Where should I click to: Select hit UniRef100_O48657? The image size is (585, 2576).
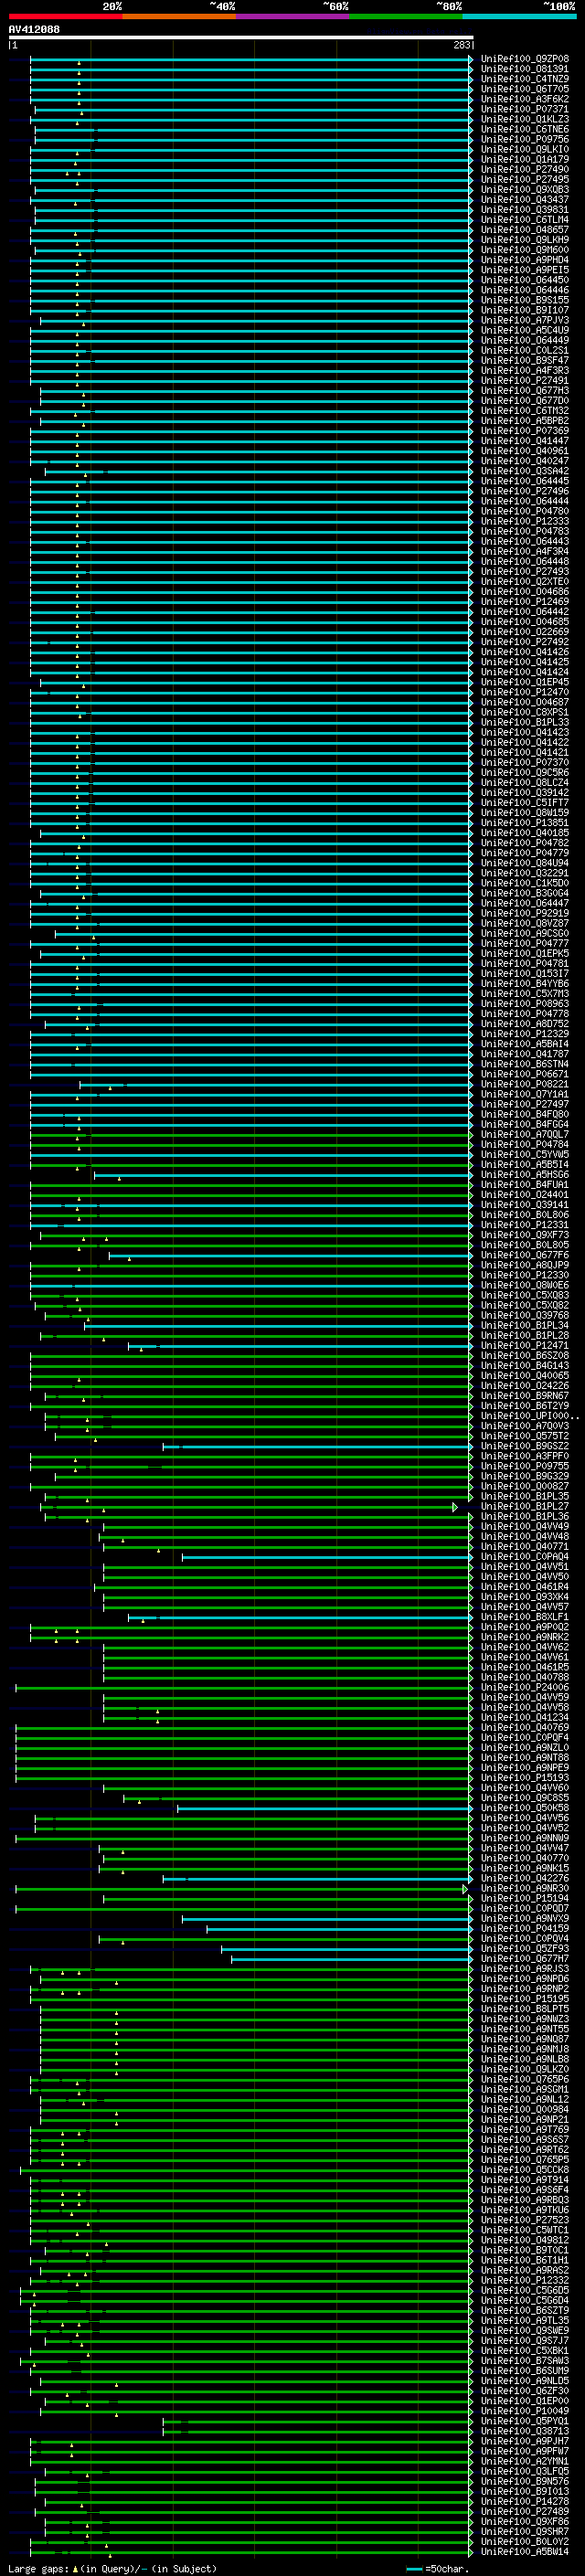[x=525, y=230]
